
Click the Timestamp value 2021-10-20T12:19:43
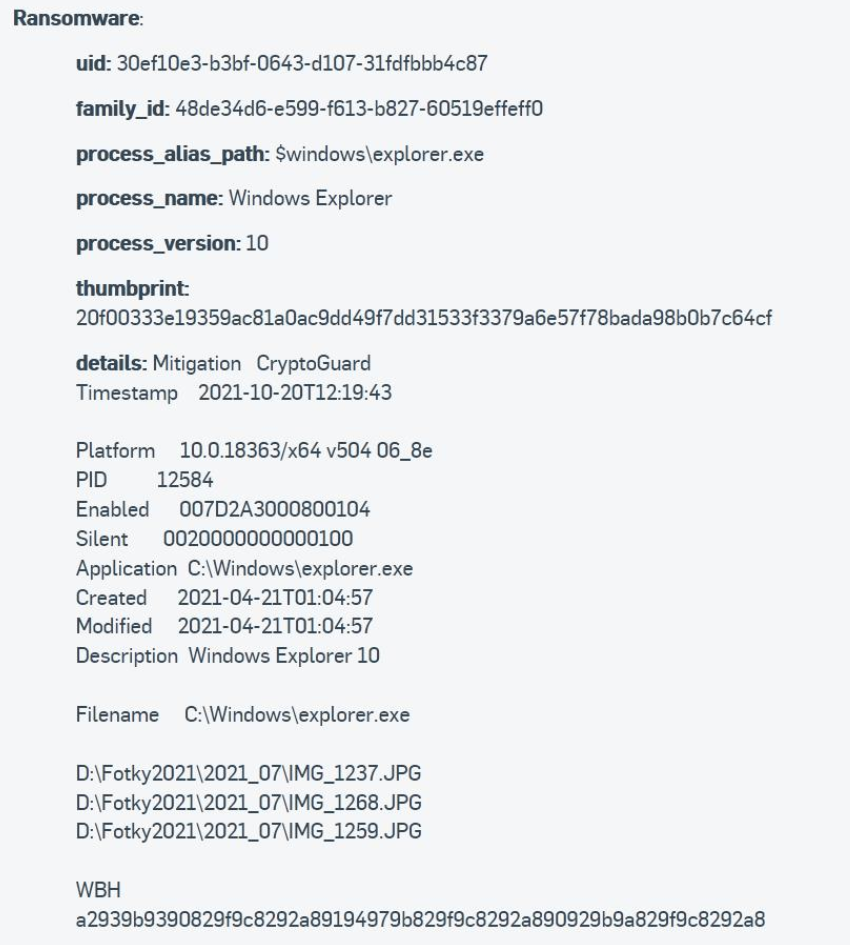click(x=295, y=392)
